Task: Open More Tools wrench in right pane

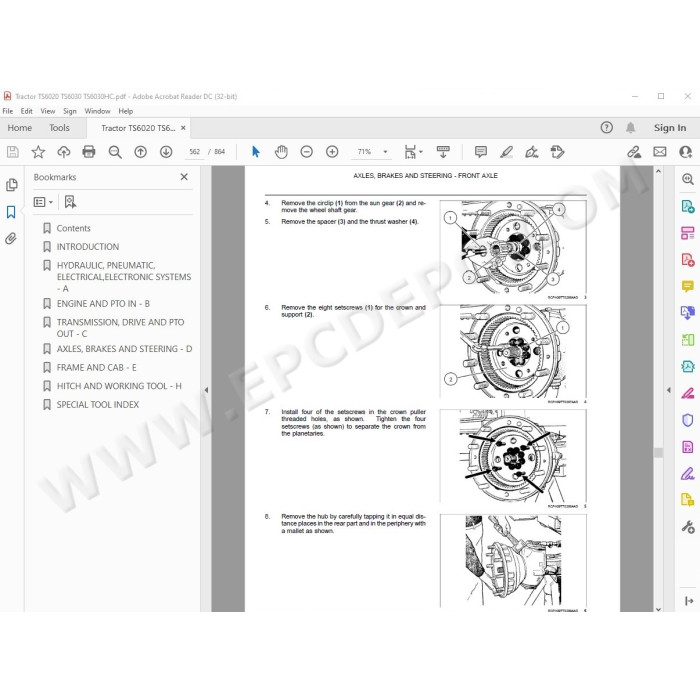Action: tap(688, 527)
